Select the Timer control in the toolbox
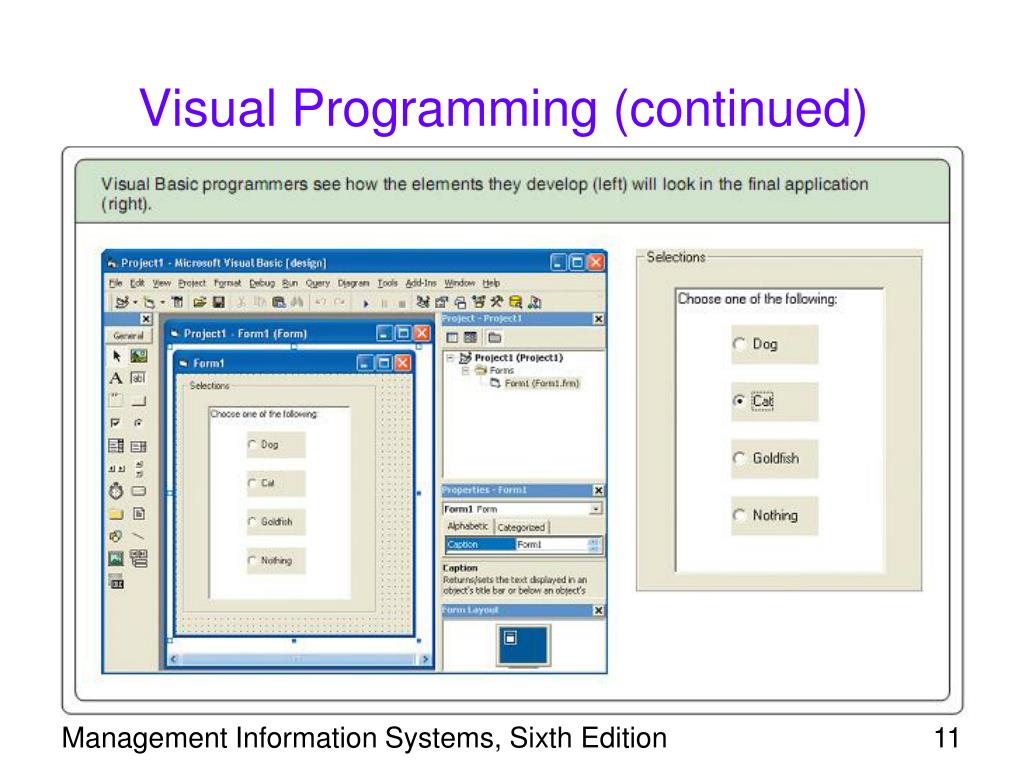The width and height of the screenshot is (1024, 768). coord(116,490)
